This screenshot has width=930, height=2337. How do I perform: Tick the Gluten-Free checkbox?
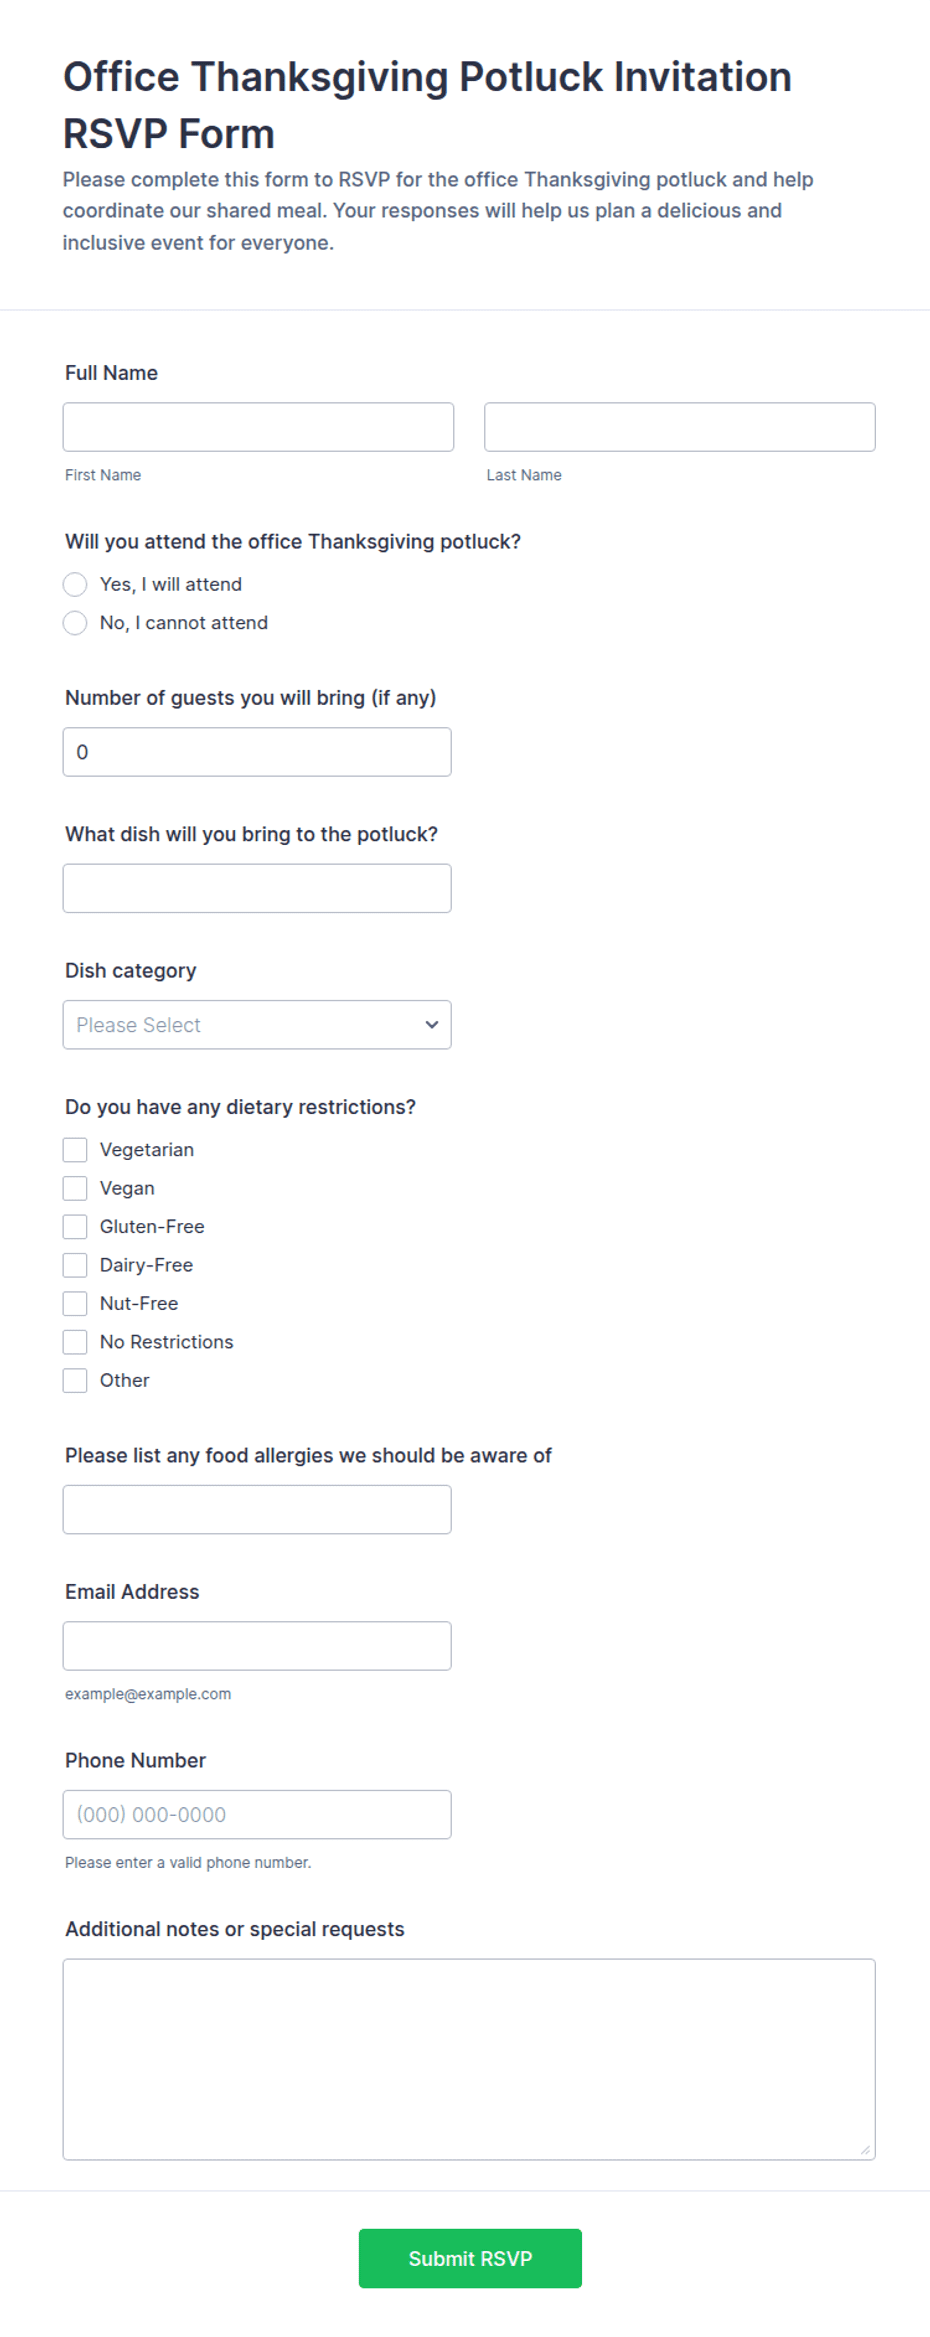click(75, 1227)
